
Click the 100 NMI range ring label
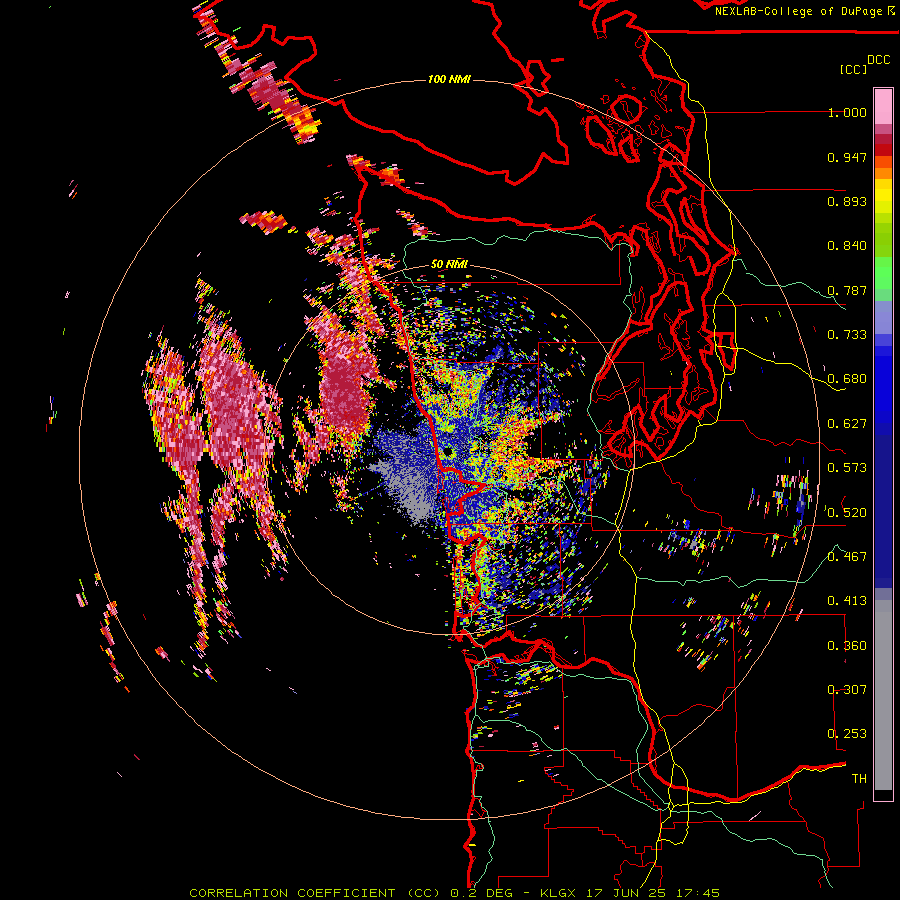click(449, 79)
